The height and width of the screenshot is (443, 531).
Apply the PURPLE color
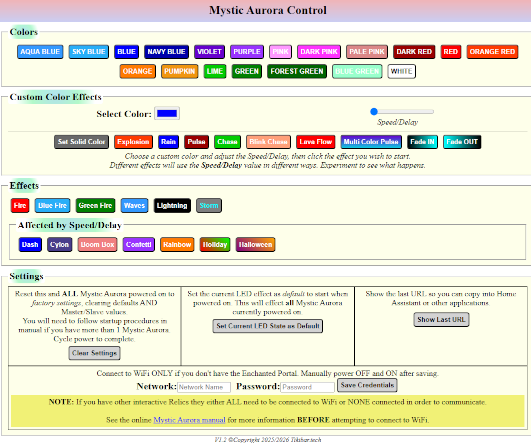point(247,52)
